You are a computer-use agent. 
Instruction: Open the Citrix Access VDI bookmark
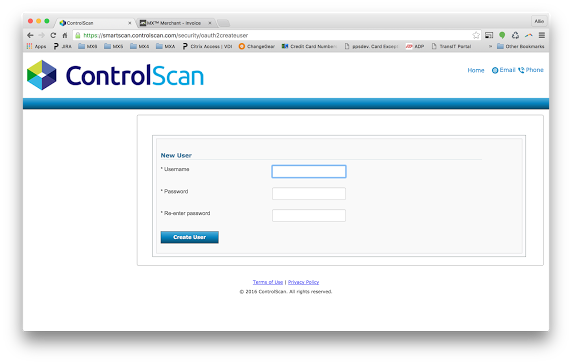(x=207, y=46)
